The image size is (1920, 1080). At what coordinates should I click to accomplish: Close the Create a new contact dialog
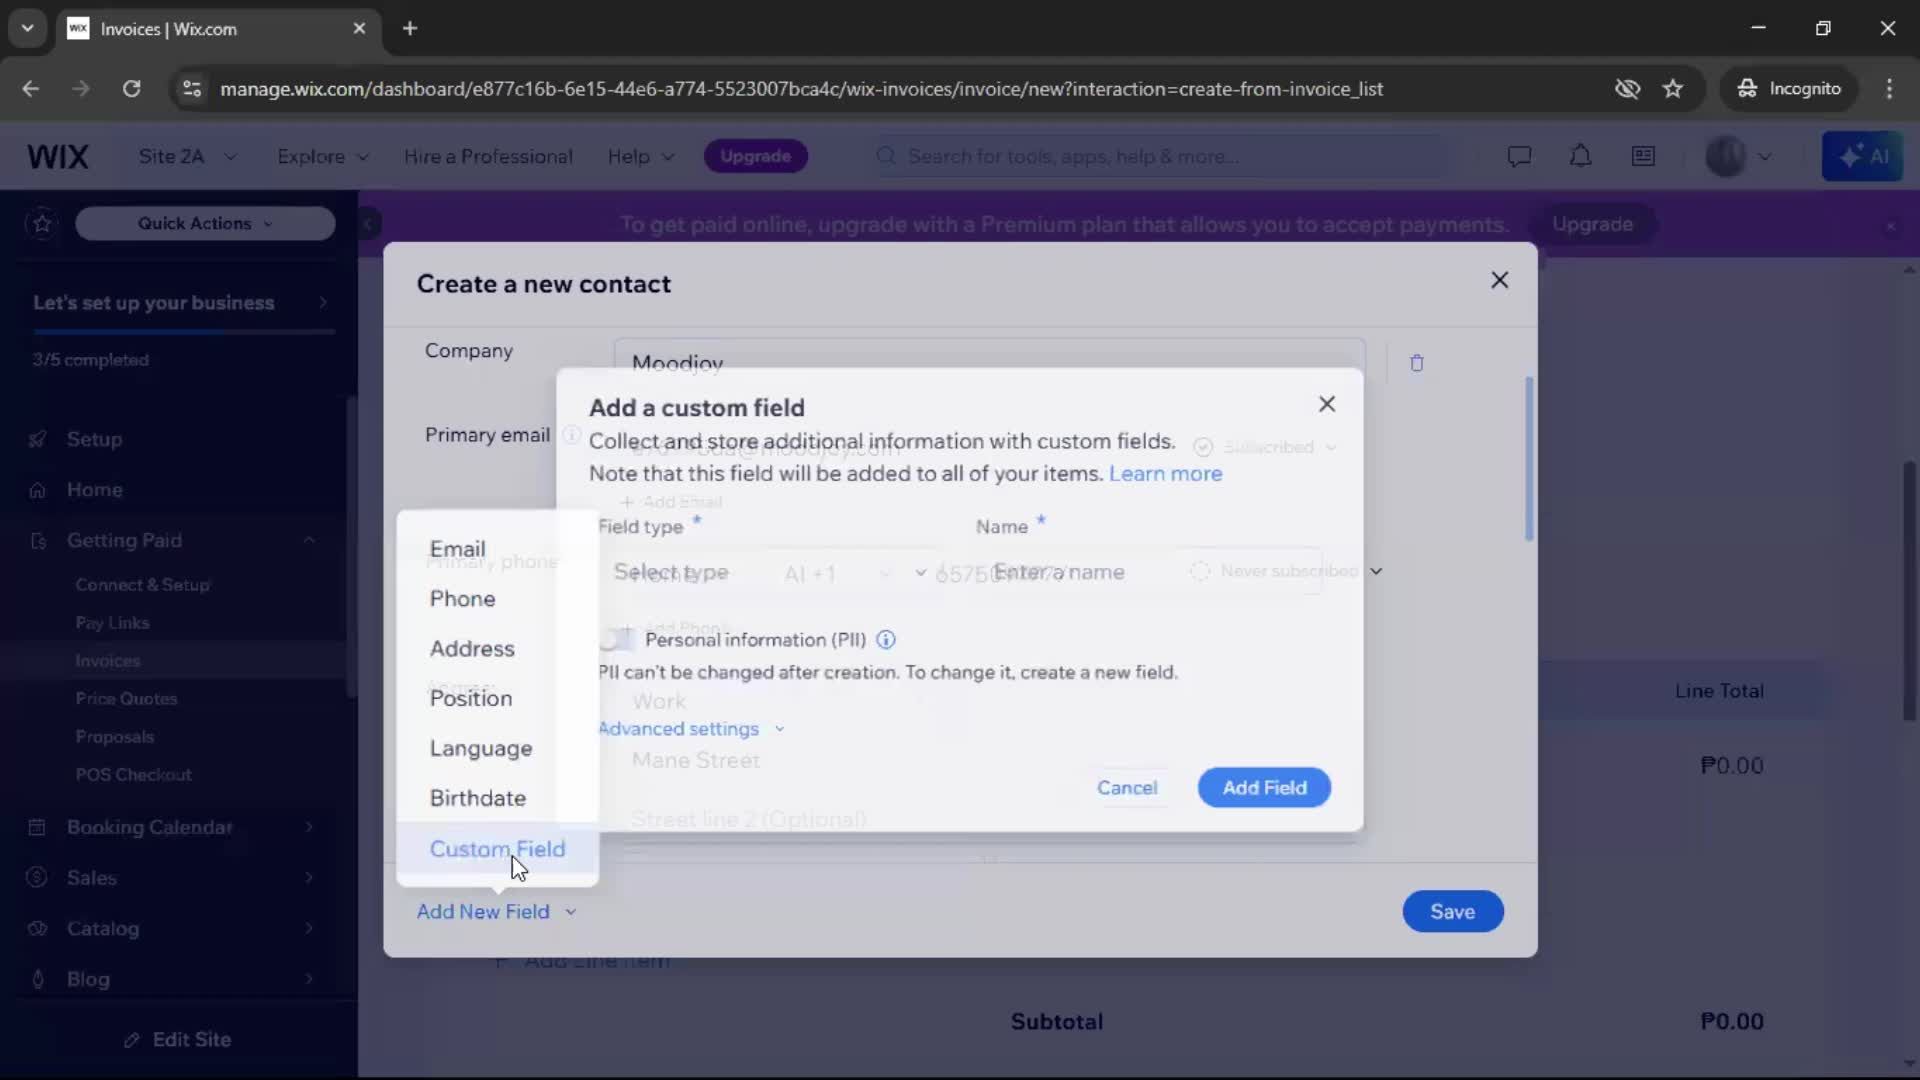coord(1499,280)
